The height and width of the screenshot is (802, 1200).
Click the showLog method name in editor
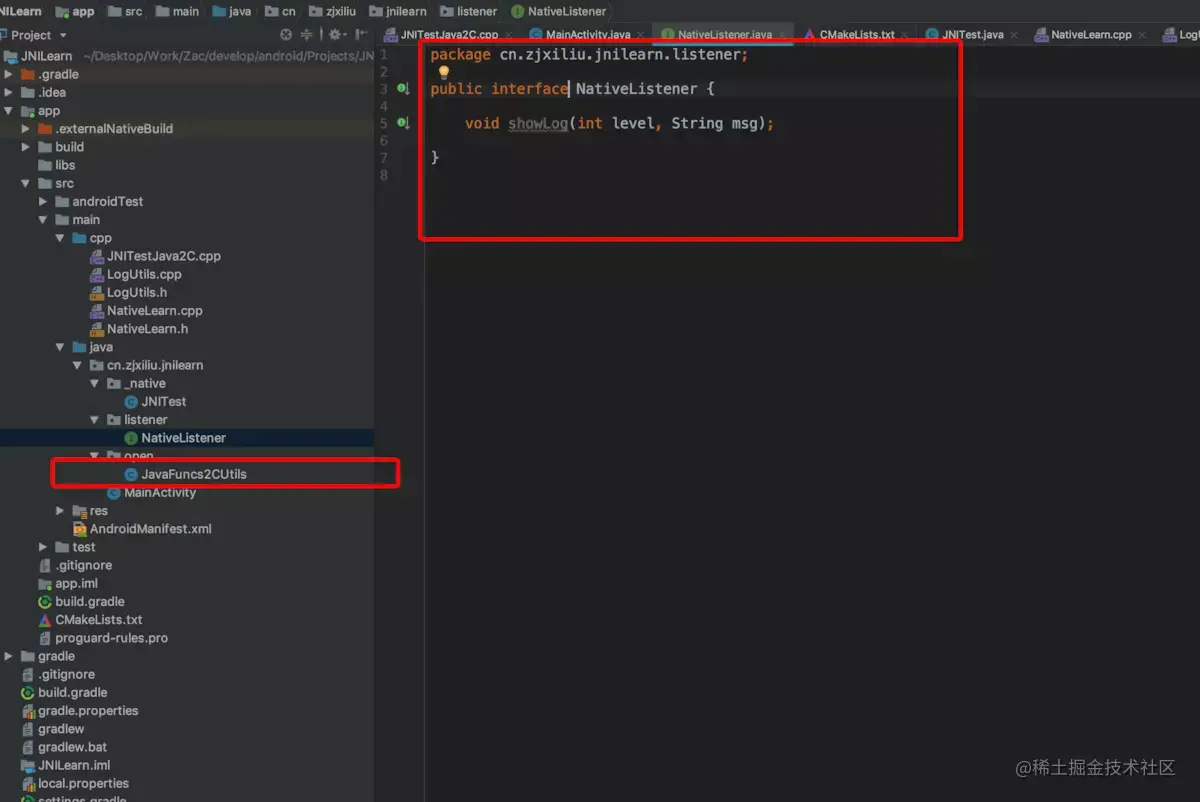[x=538, y=124]
